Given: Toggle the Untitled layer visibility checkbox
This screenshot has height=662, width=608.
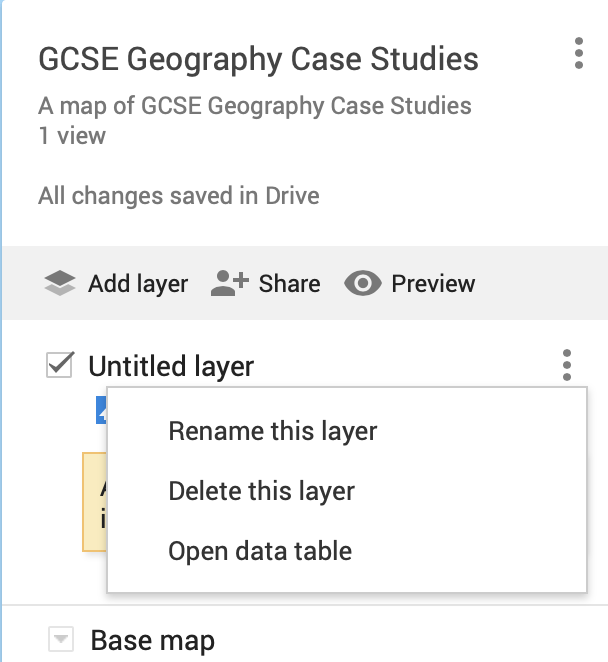Looking at the screenshot, I should click(x=60, y=366).
